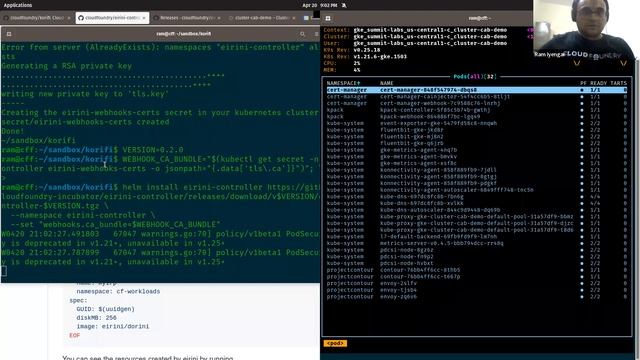The width and height of the screenshot is (640, 360).
Task: Select the metrics-server-v0.4.5 pod row
Action: tap(477, 243)
